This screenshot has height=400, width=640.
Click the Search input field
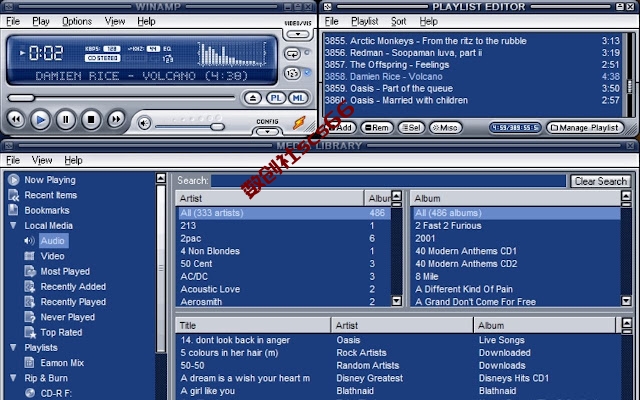click(388, 181)
